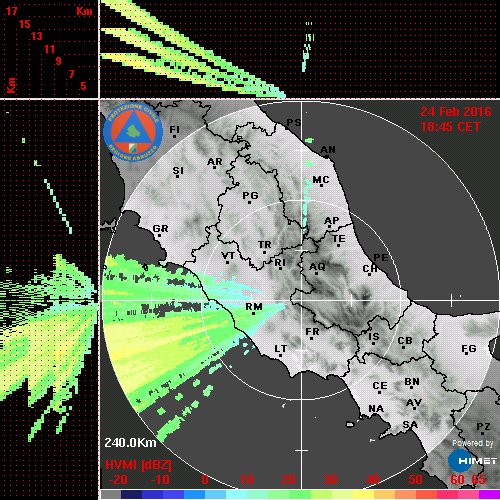Click the FI city marker

point(174,136)
